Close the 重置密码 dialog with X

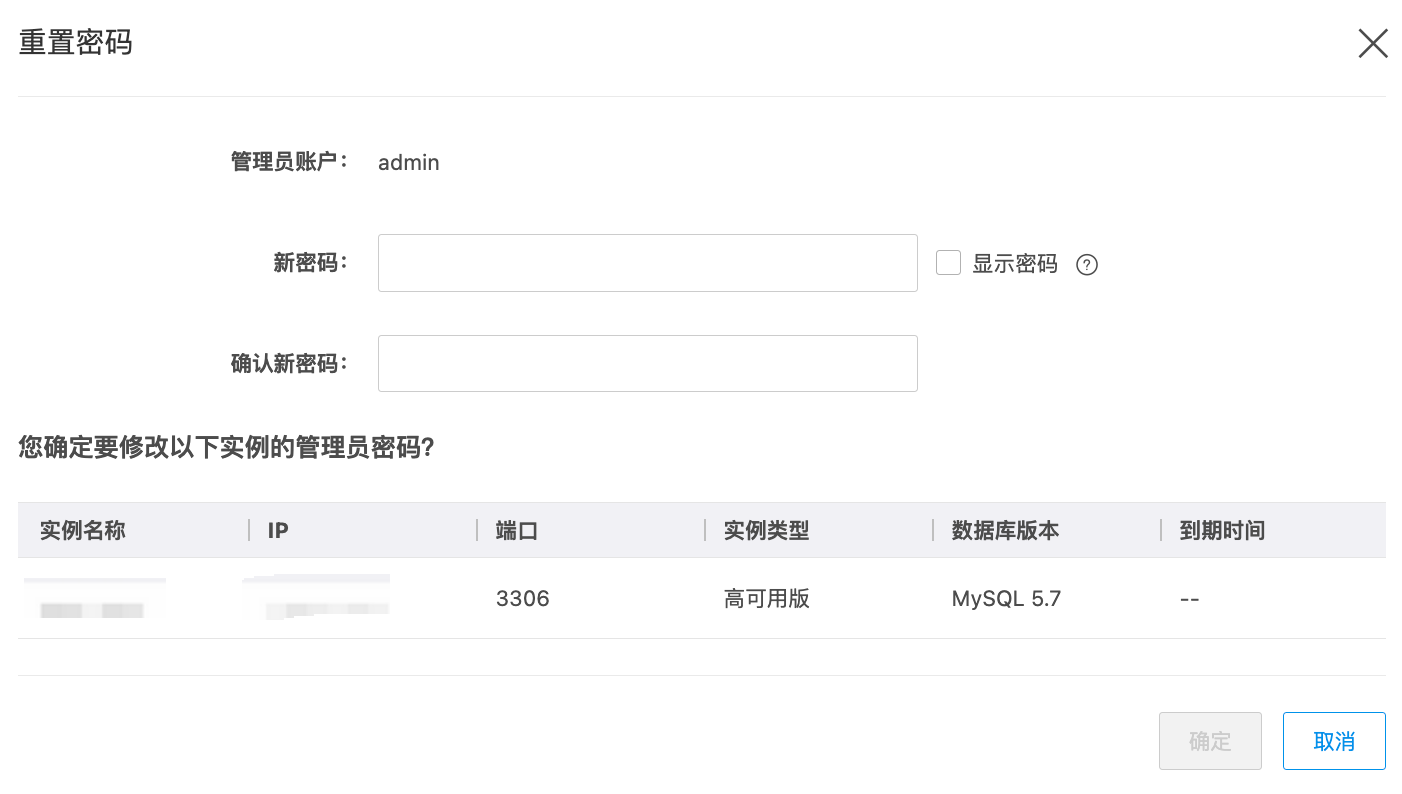pyautogui.click(x=1372, y=43)
